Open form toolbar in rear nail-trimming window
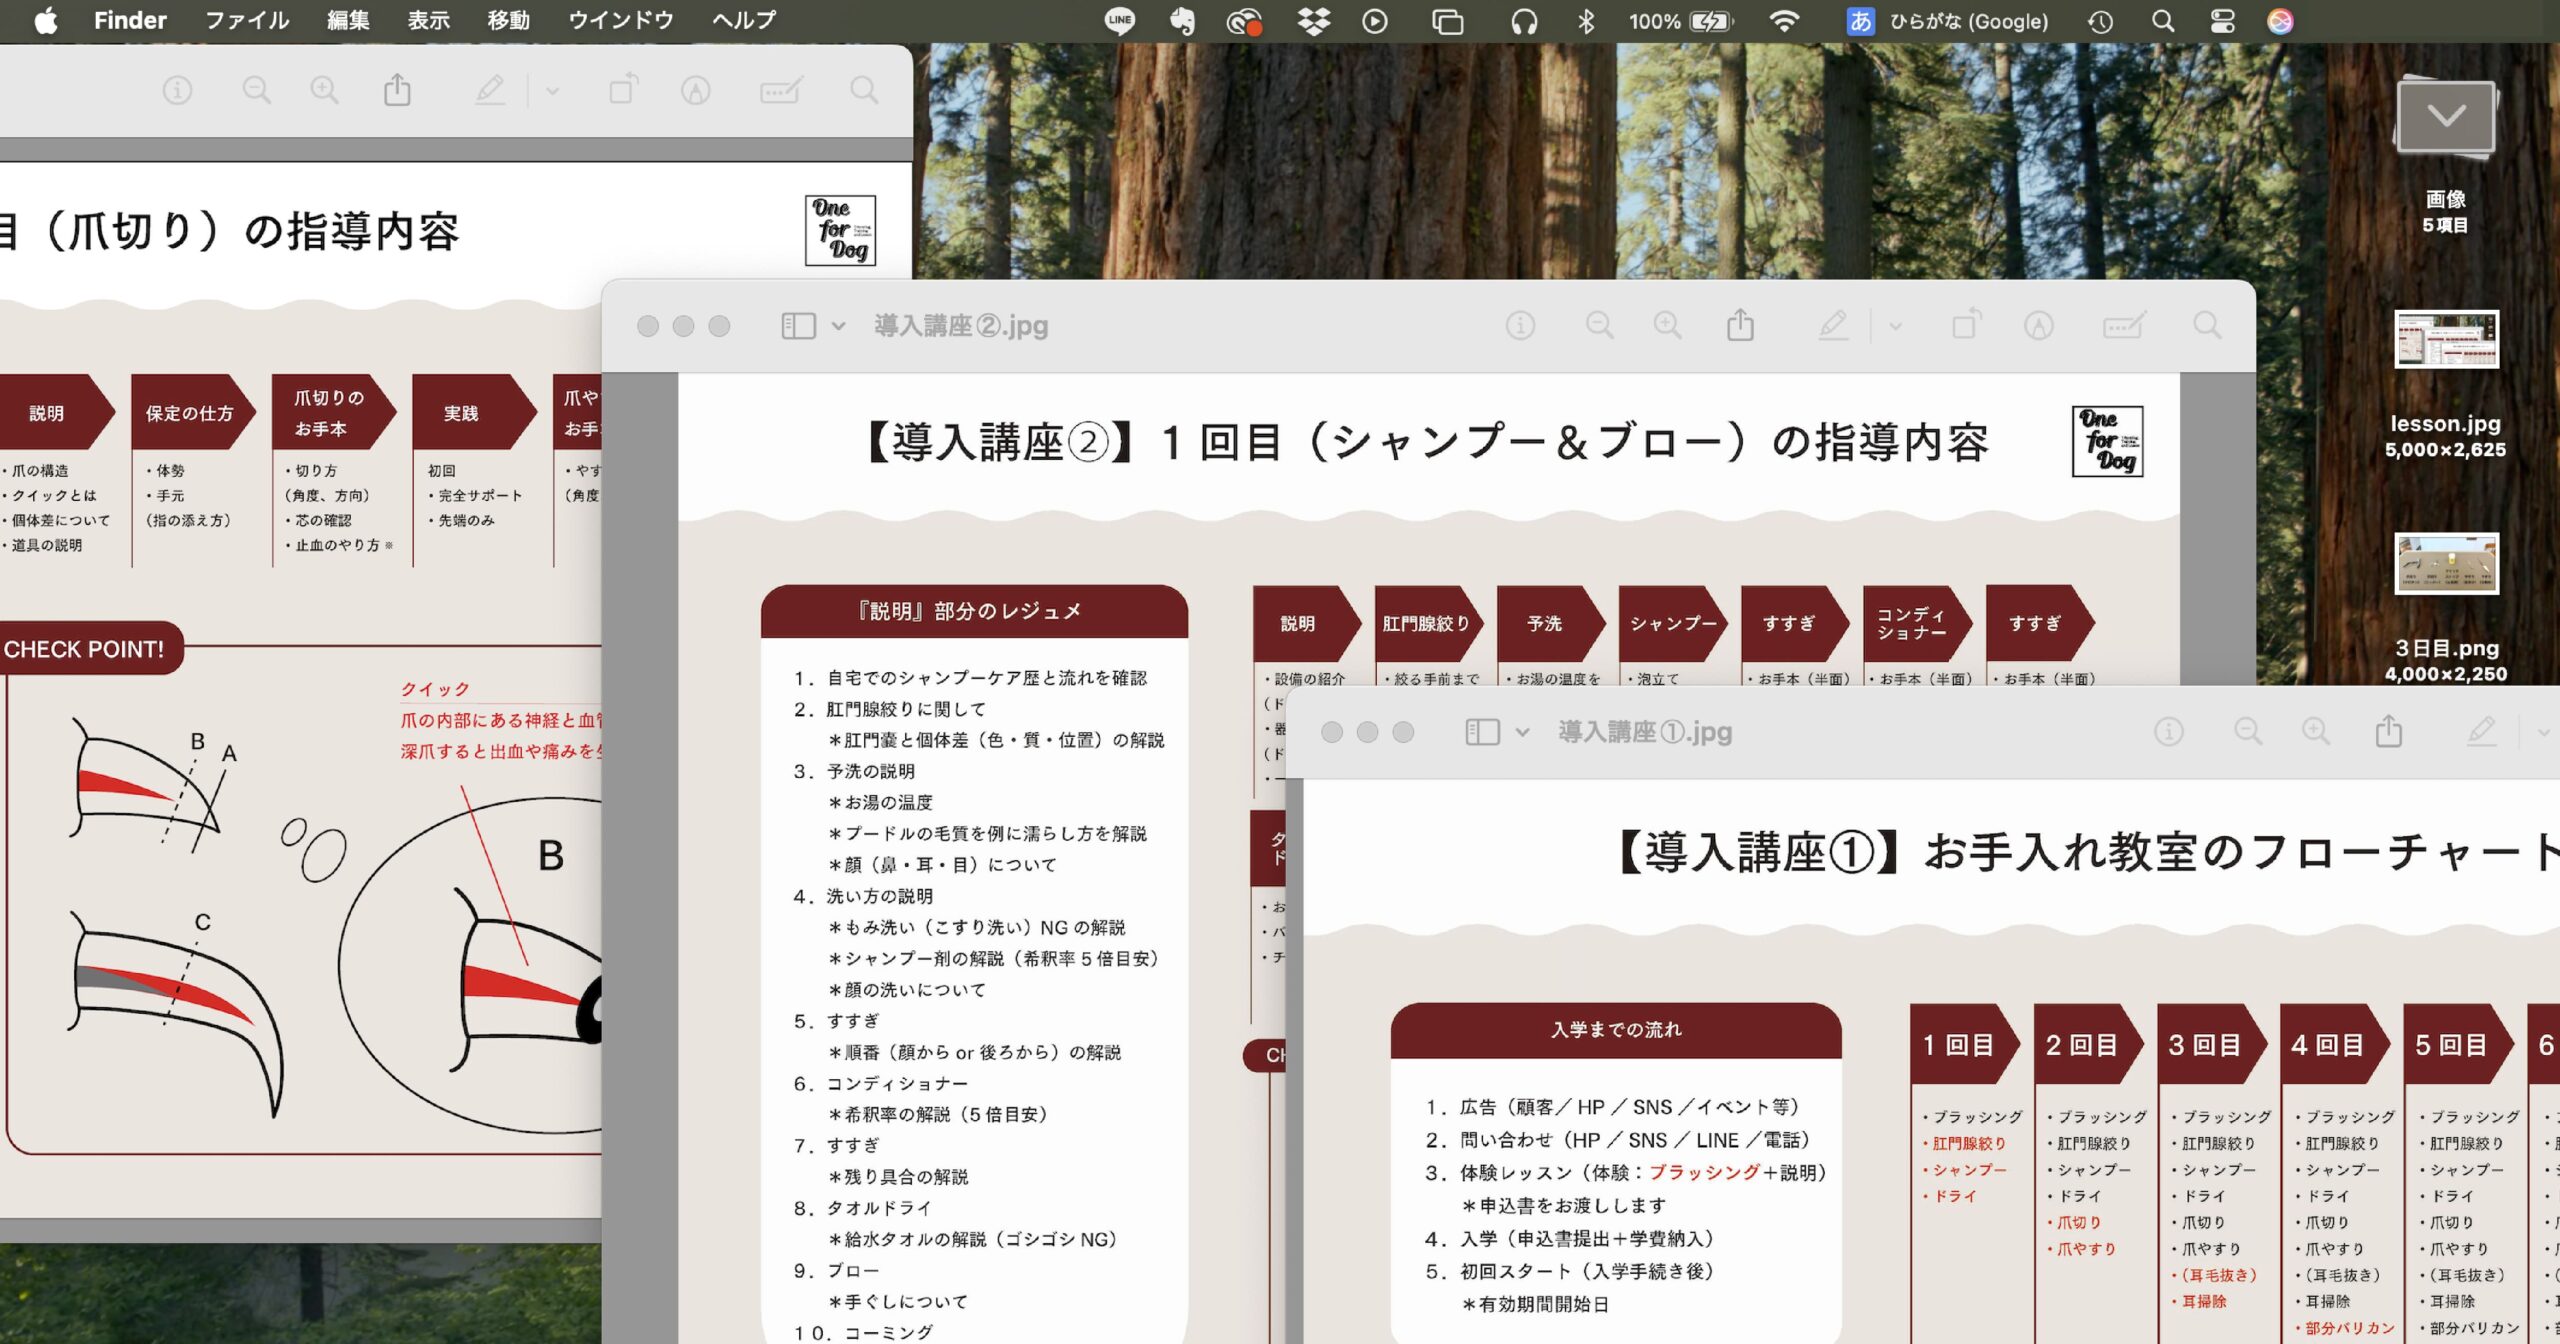The image size is (2560, 1344). pyautogui.click(x=781, y=91)
